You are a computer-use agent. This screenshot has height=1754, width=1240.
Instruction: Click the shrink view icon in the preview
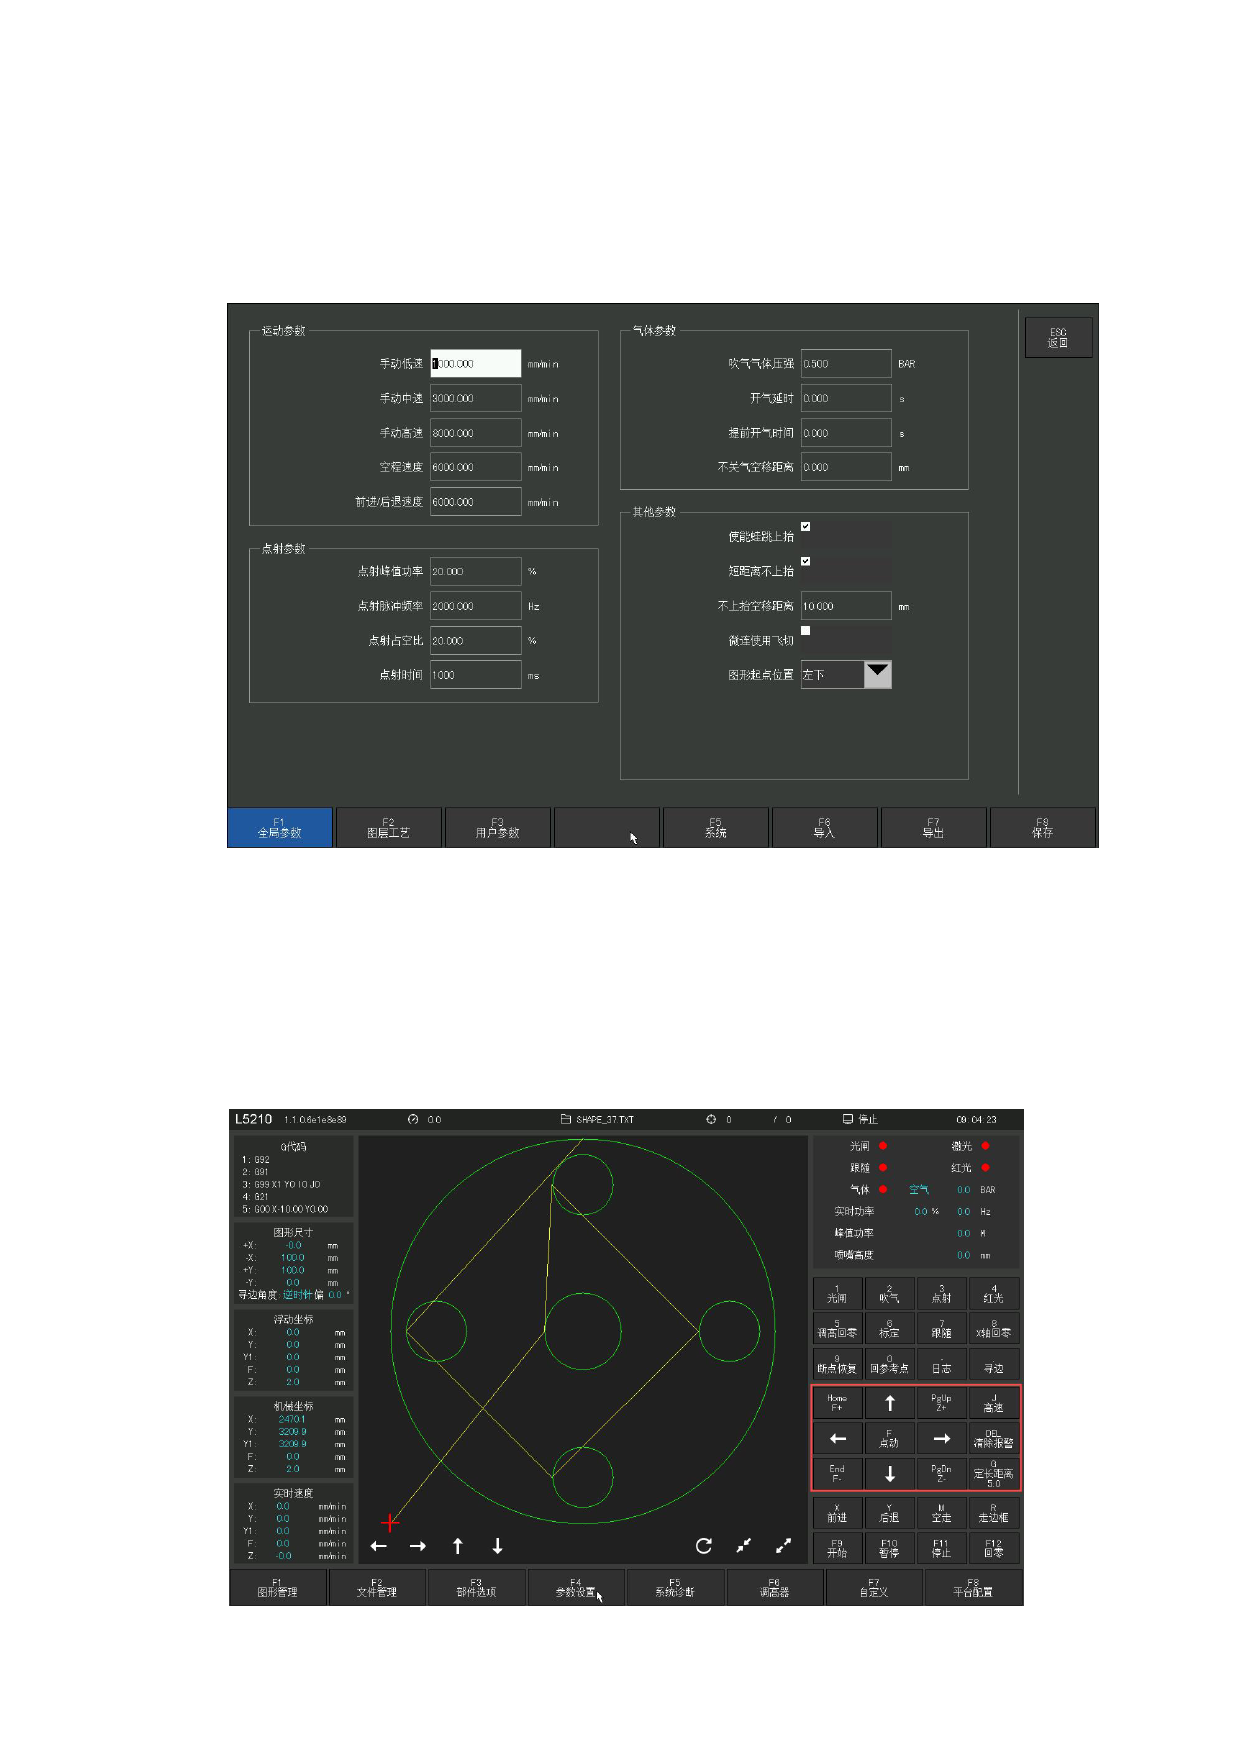point(744,1546)
